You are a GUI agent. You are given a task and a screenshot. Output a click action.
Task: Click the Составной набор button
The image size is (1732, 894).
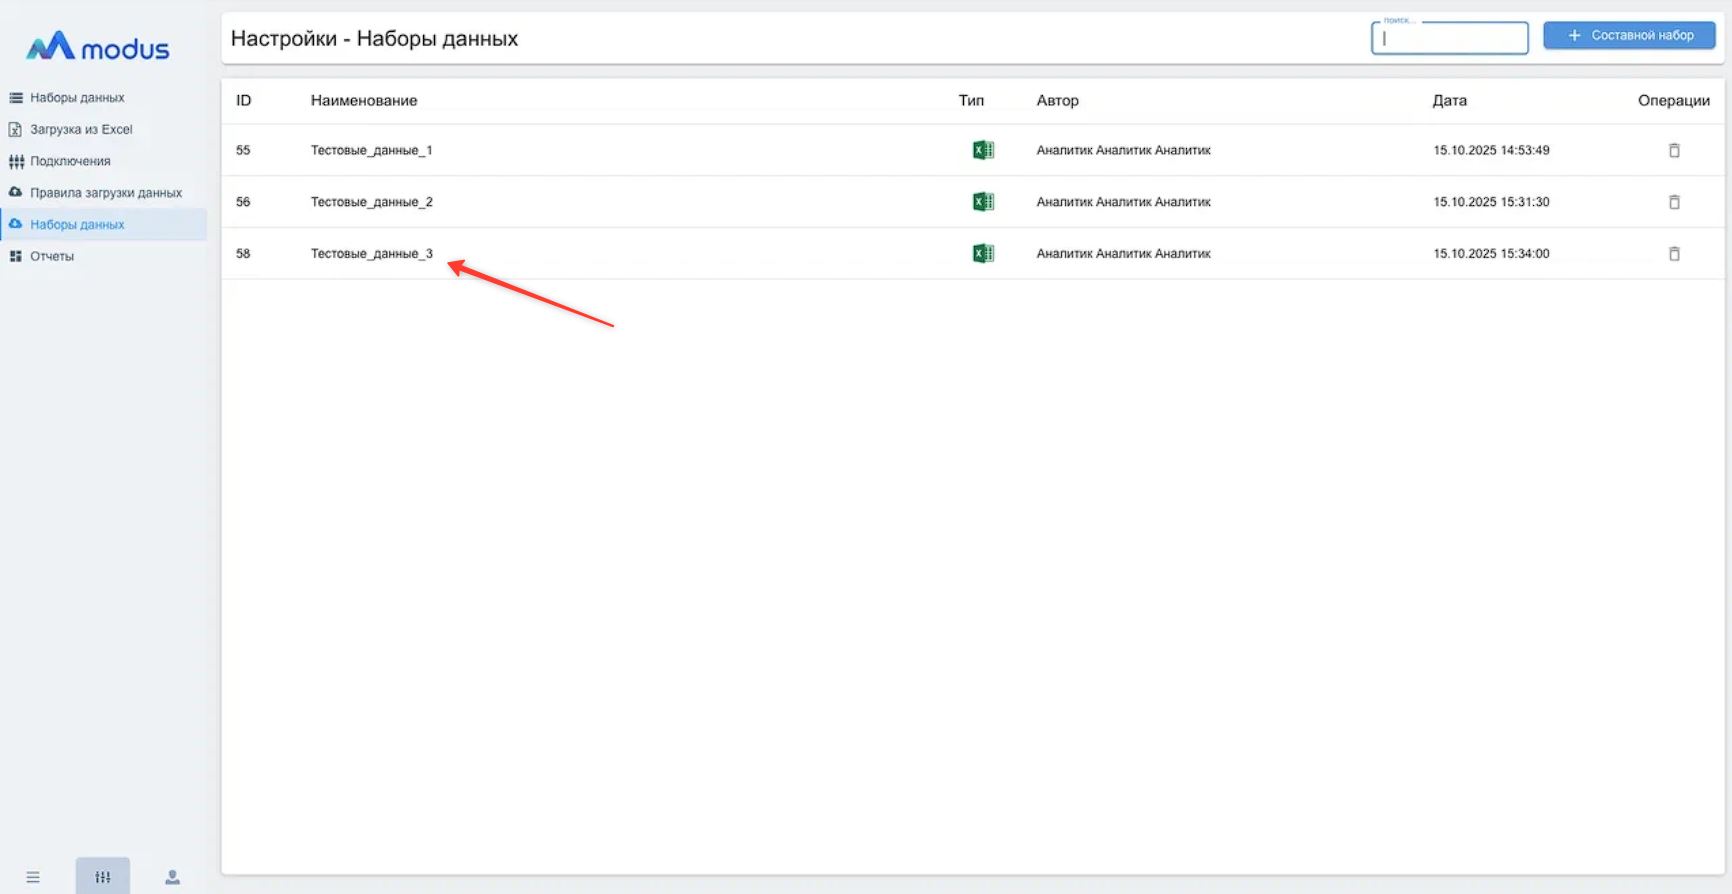[1629, 35]
